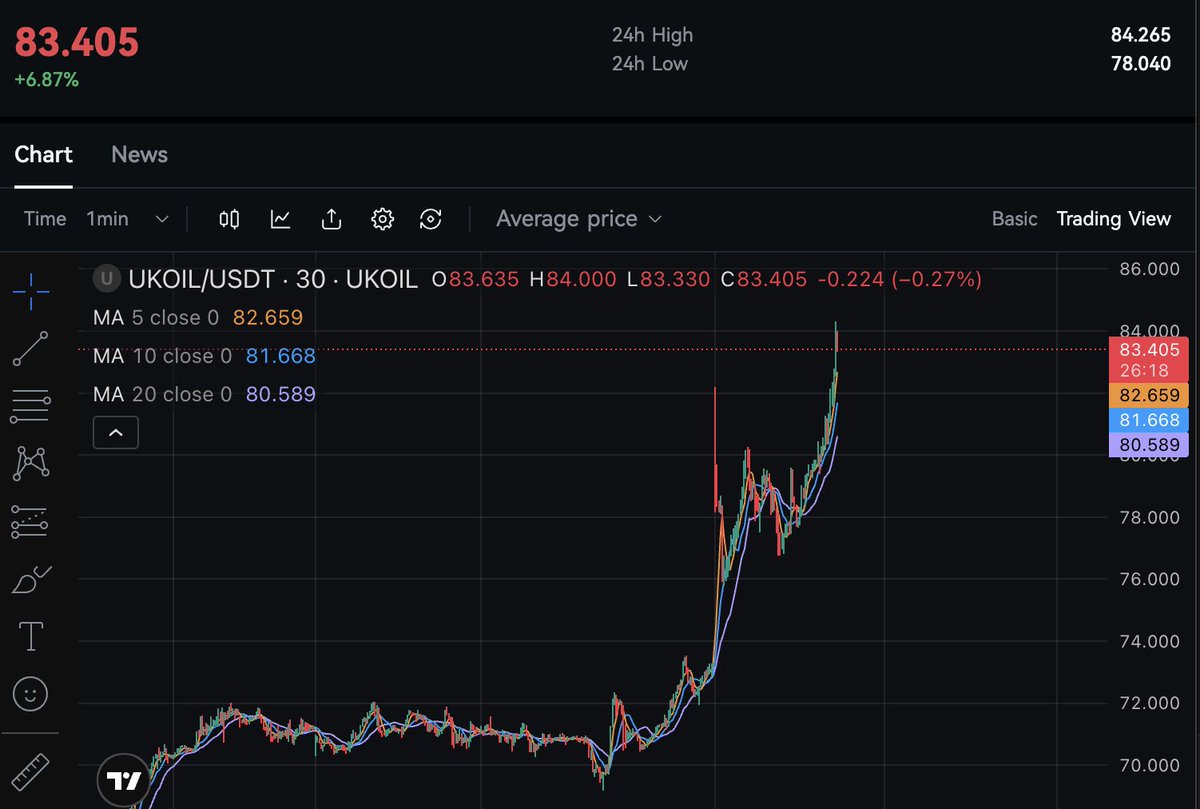Click the -0.224 (-0.27%) change text
The height and width of the screenshot is (809, 1200).
tap(899, 279)
